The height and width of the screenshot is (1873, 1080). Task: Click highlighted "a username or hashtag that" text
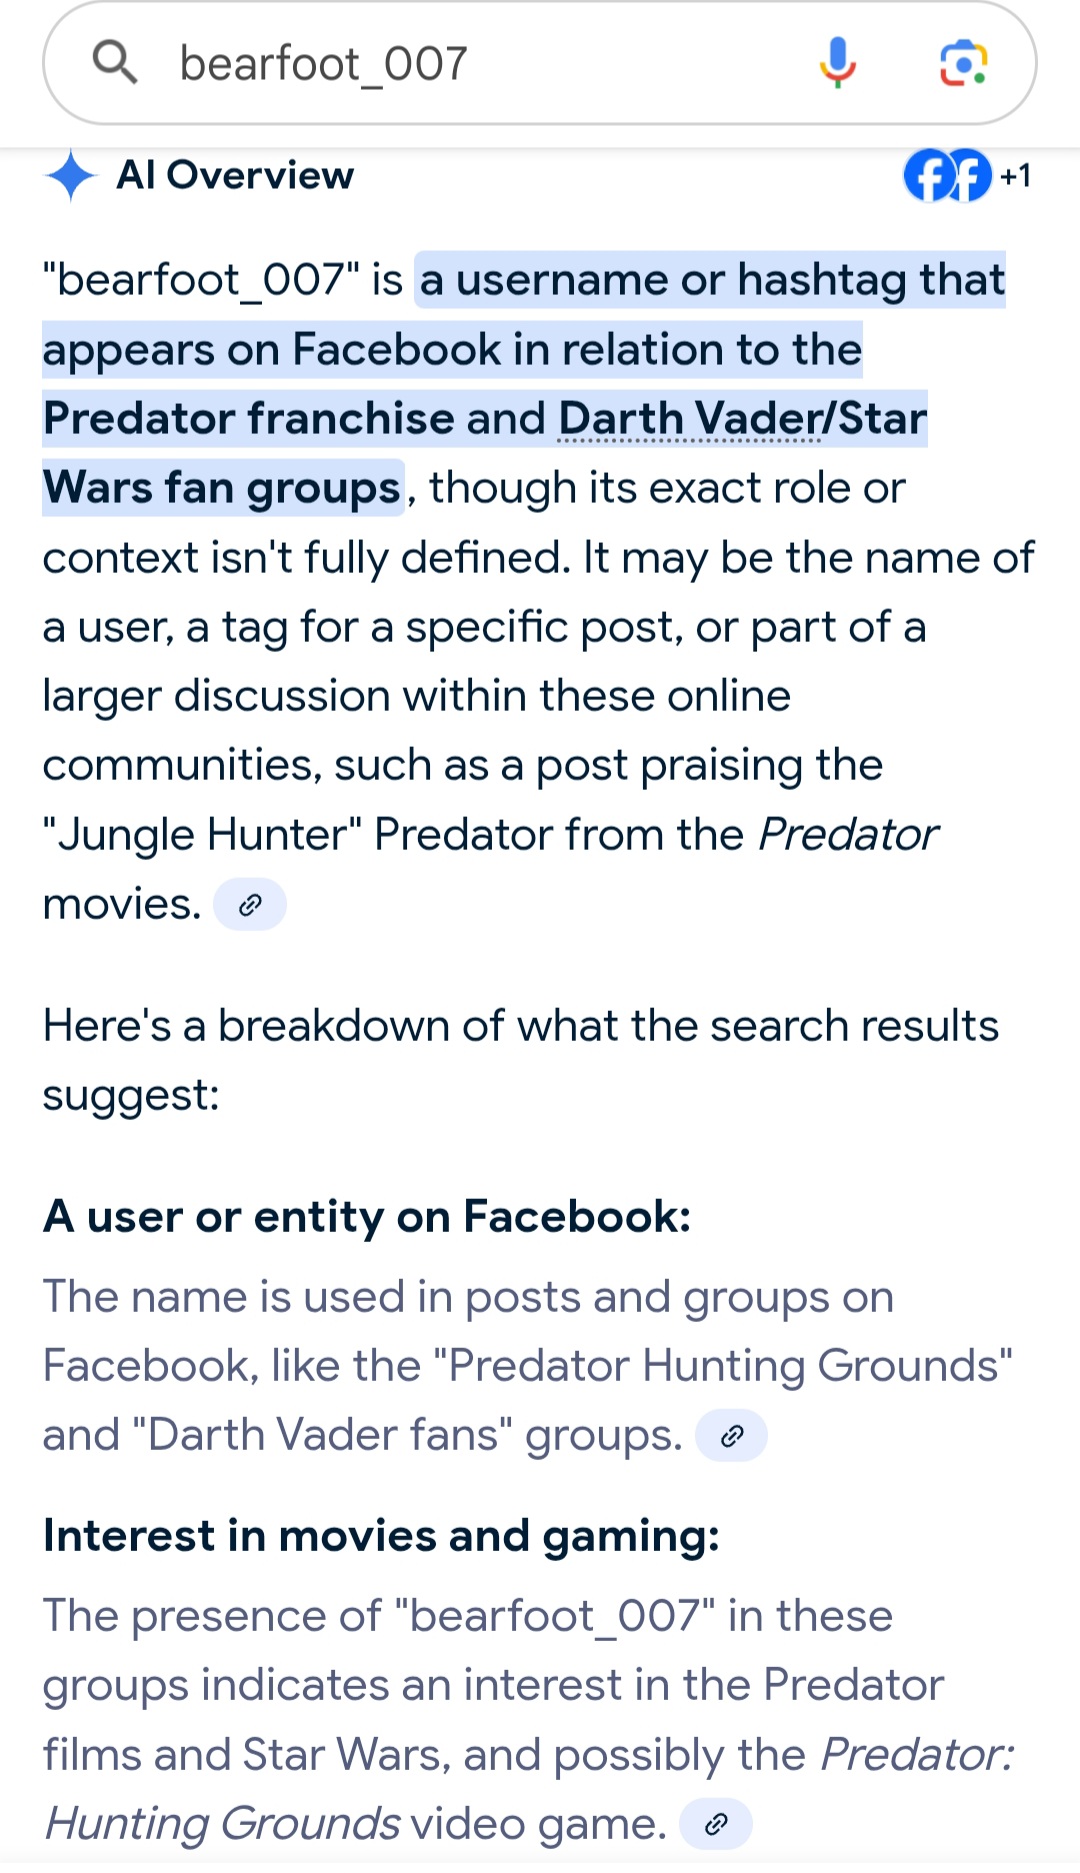(x=711, y=280)
